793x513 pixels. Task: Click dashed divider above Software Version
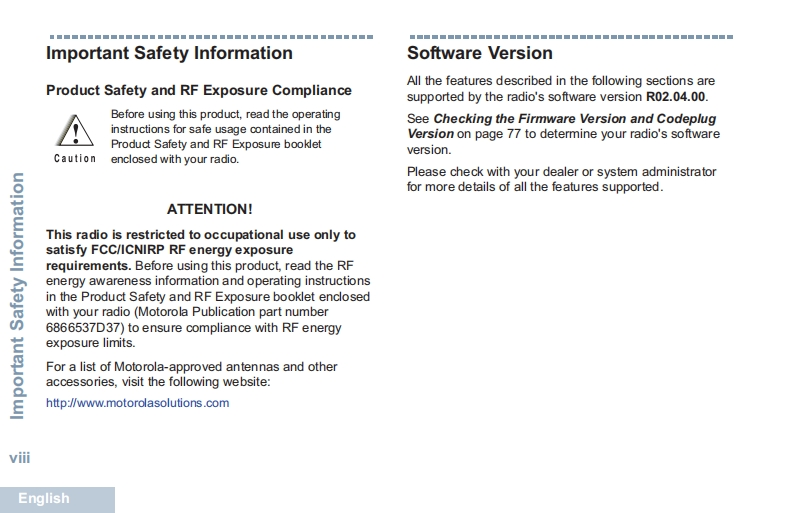[x=569, y=36]
